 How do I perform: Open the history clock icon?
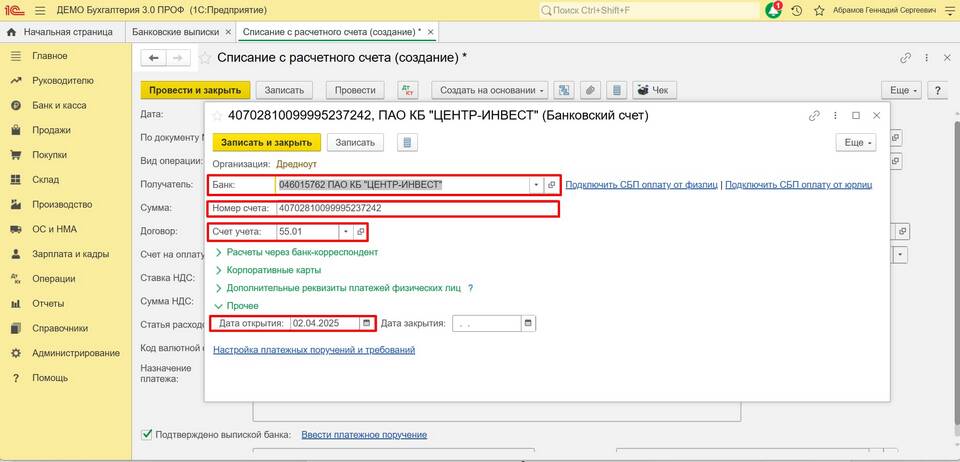tap(796, 10)
